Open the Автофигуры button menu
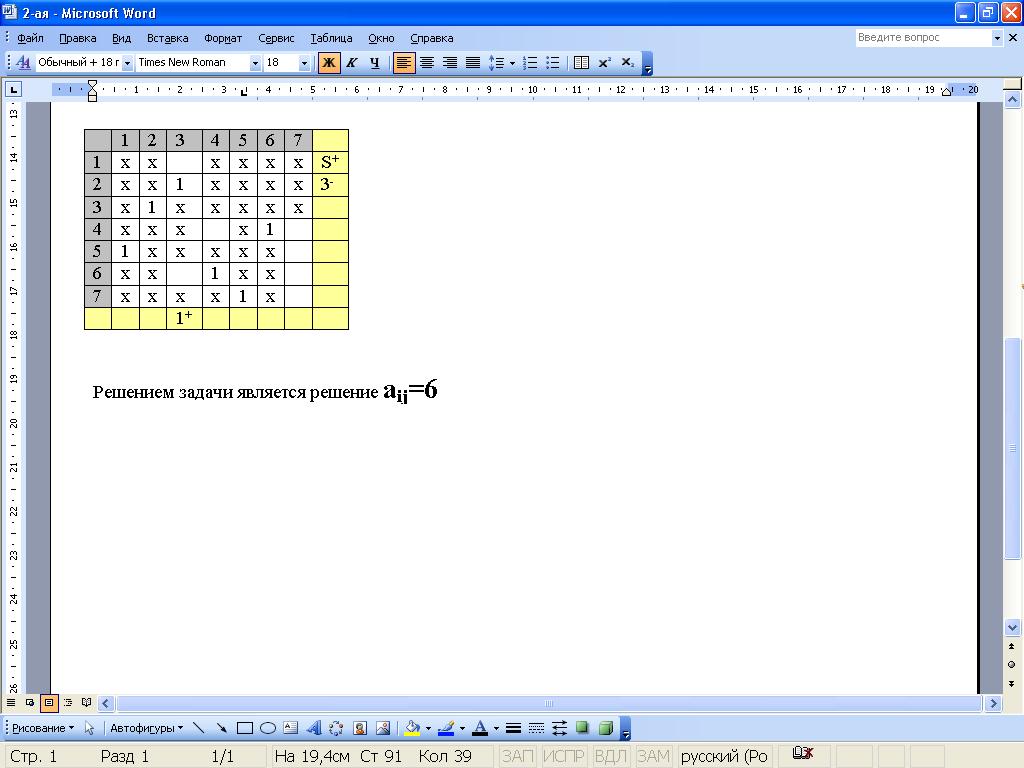The height and width of the screenshot is (768, 1024). click(146, 728)
